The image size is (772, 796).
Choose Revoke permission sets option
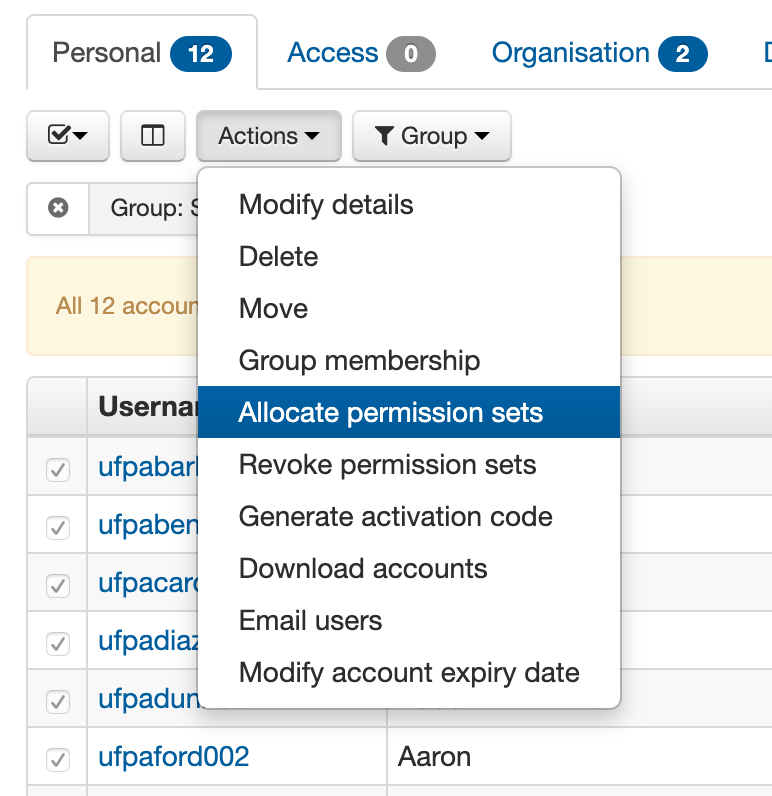[387, 465]
